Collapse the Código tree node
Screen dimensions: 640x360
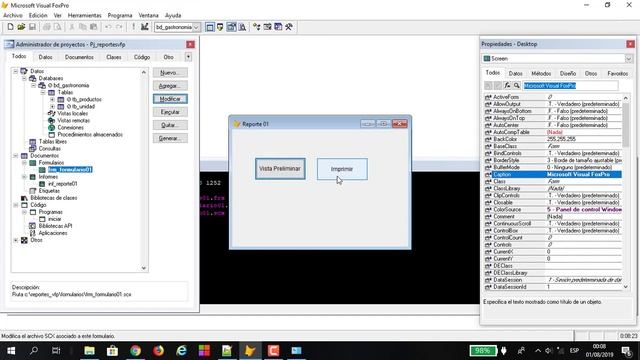point(16,205)
